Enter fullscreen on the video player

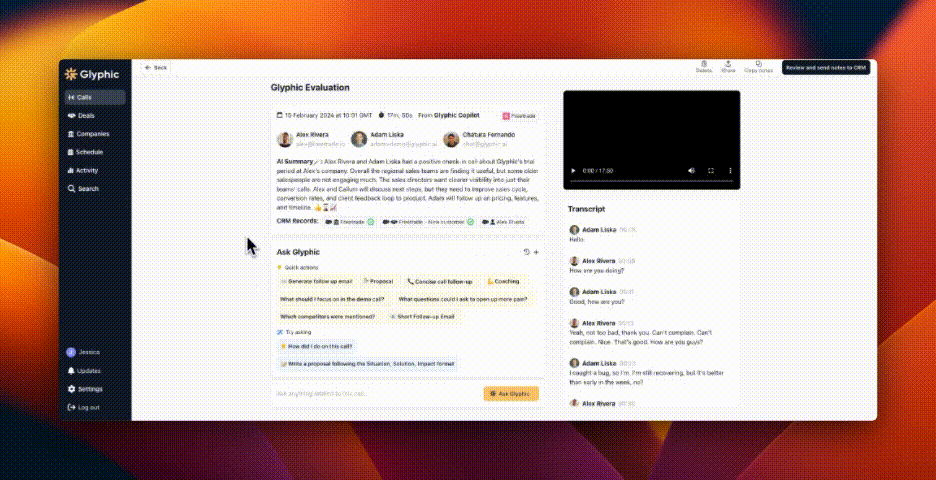[x=711, y=171]
